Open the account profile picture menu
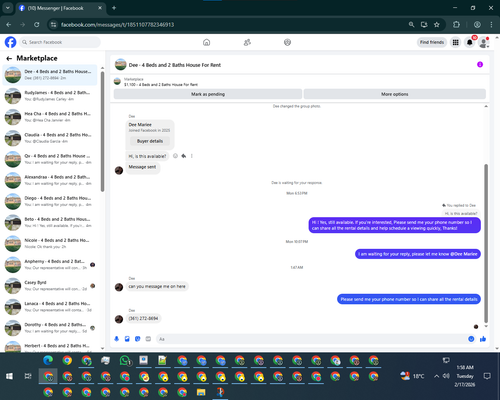 pos(484,42)
